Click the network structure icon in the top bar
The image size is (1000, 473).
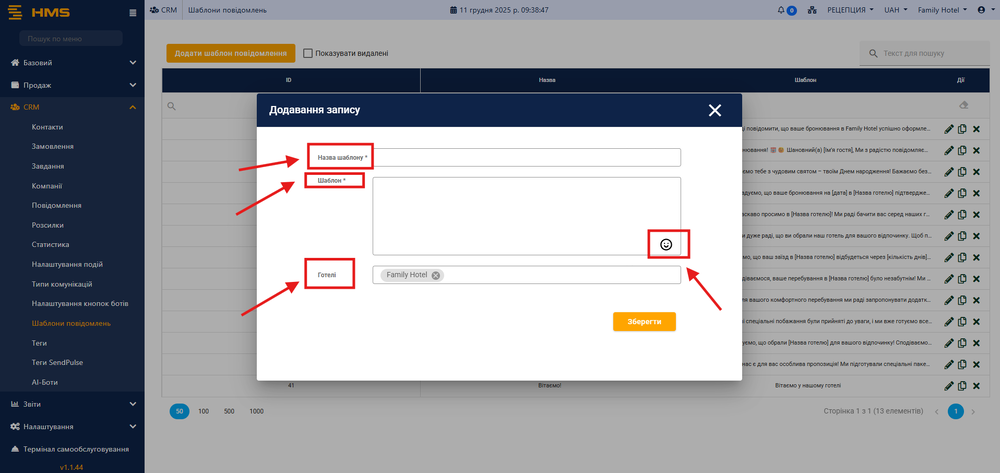point(814,9)
